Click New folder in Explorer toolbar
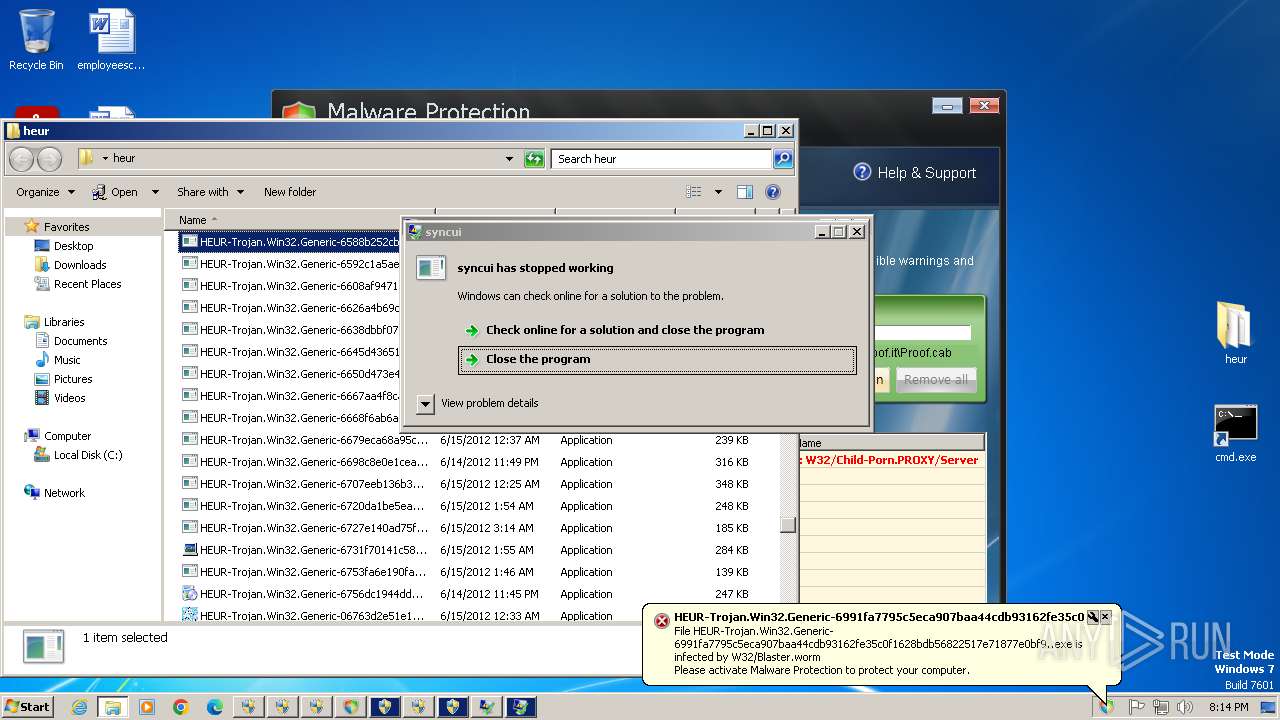This screenshot has width=1280, height=720. point(290,192)
